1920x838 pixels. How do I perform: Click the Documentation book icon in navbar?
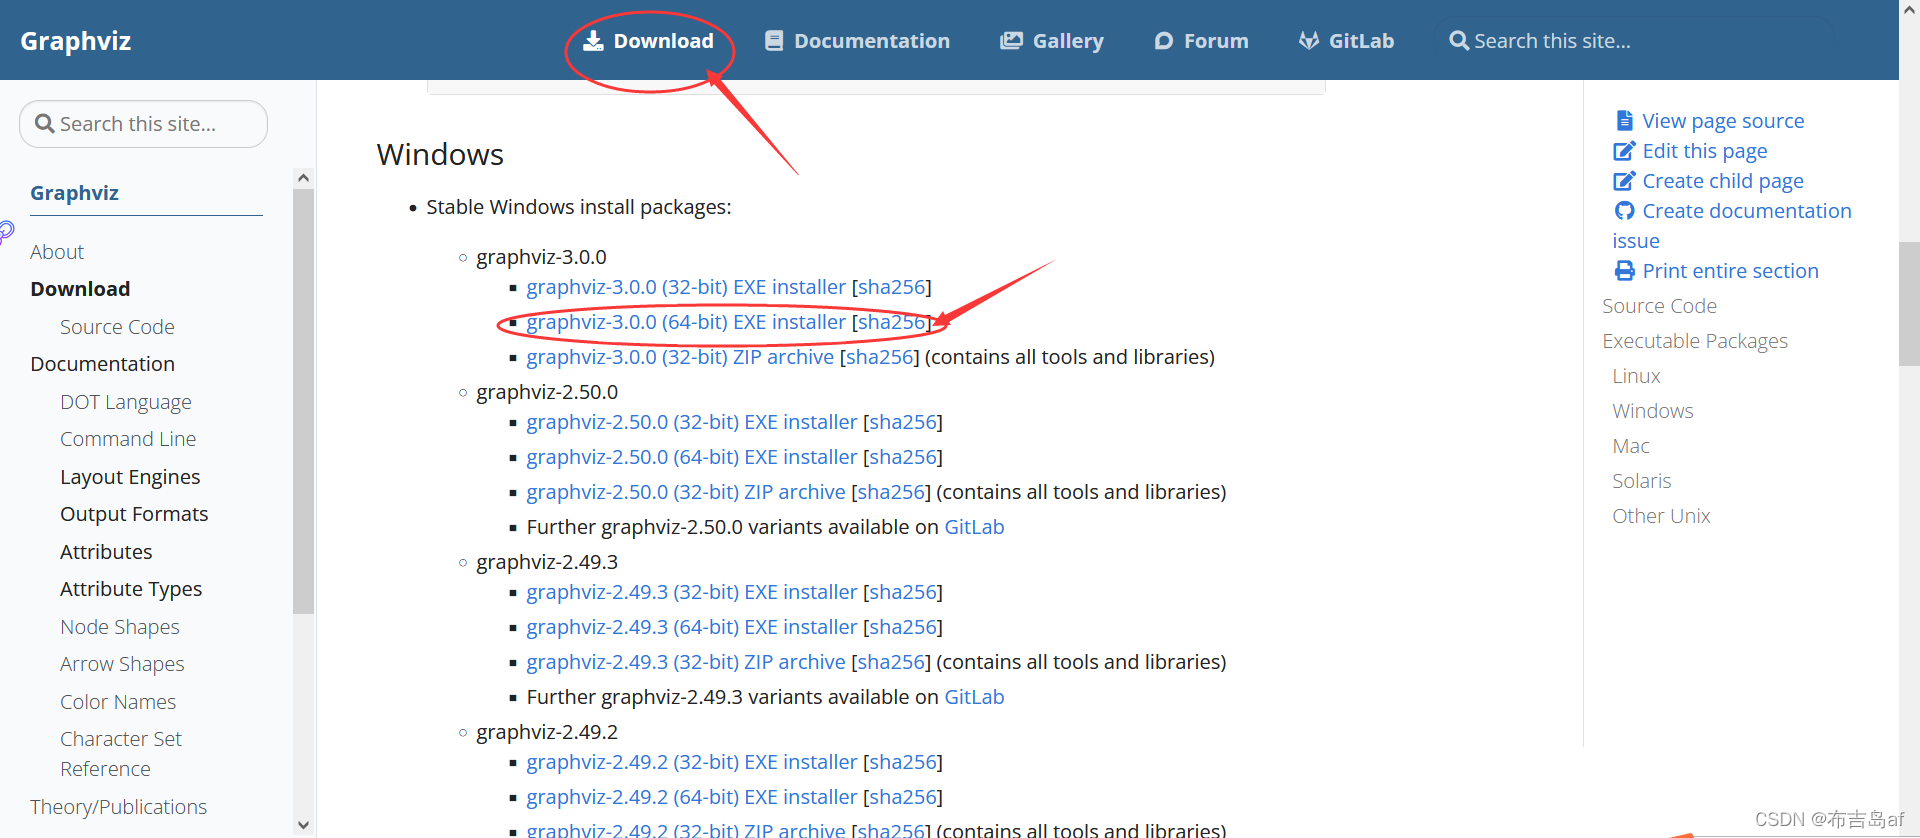[773, 40]
